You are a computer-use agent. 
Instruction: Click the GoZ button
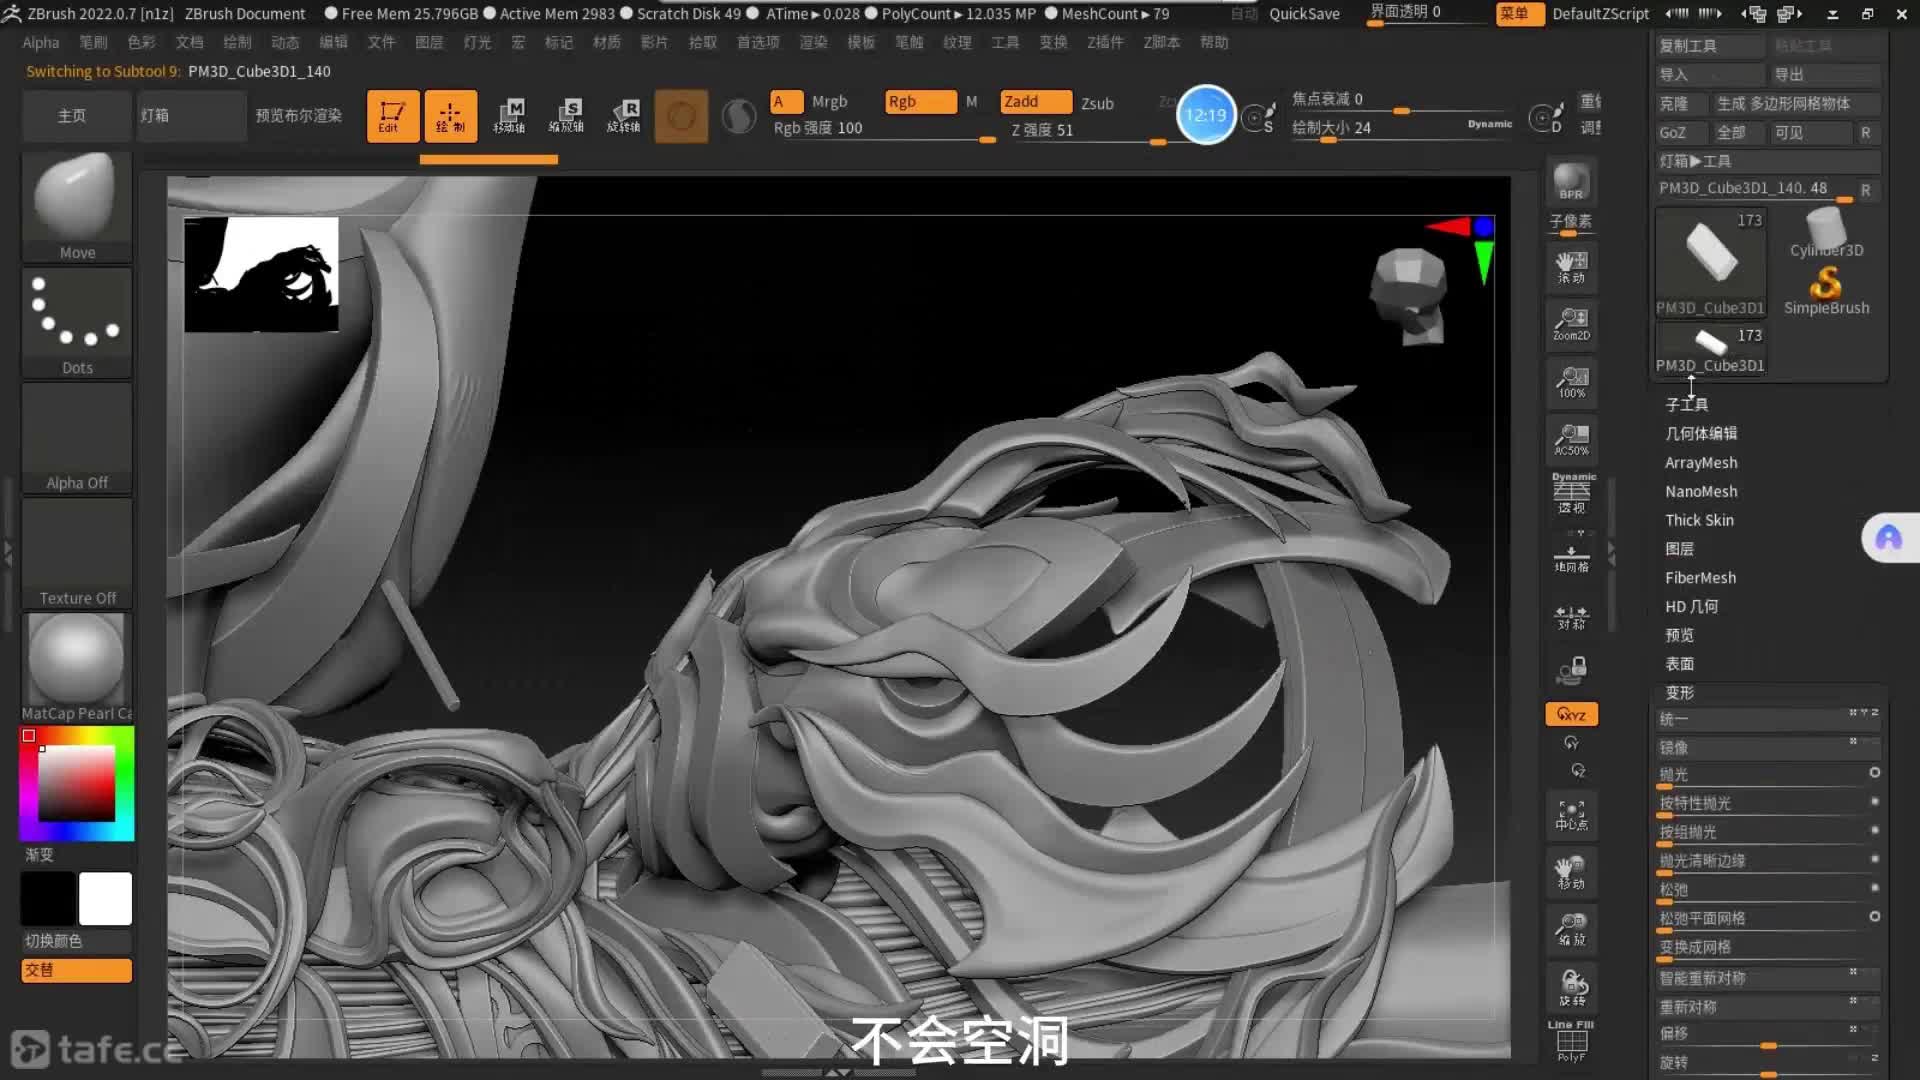(1673, 132)
